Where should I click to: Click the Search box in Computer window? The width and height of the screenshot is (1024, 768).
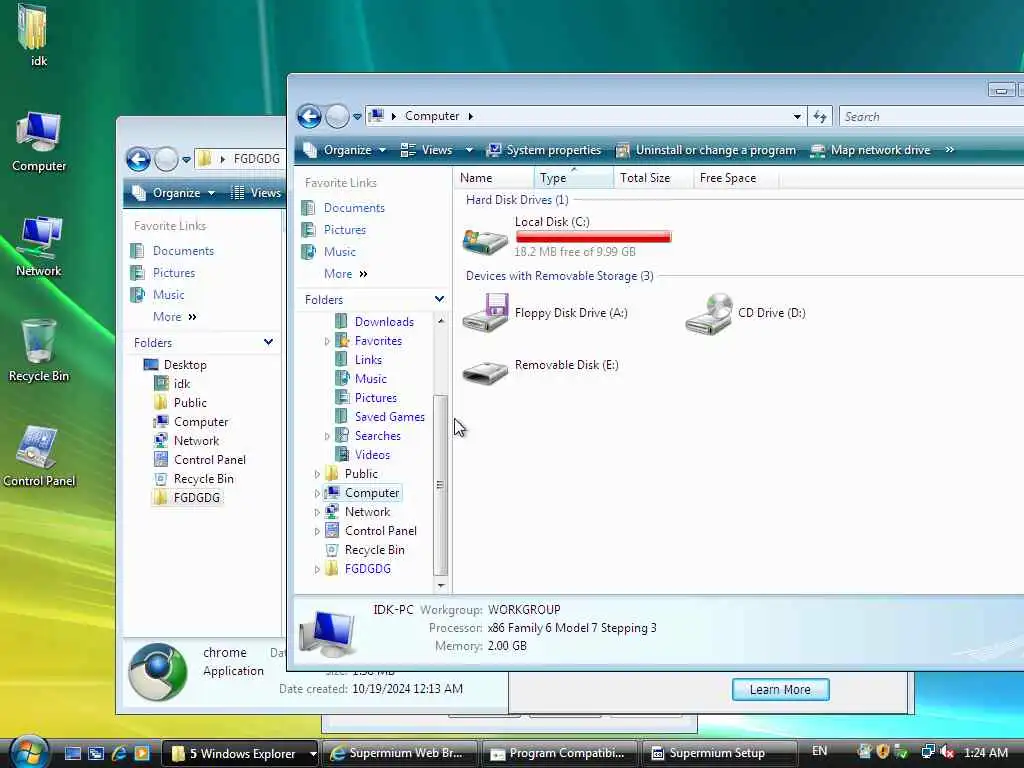pyautogui.click(x=931, y=116)
